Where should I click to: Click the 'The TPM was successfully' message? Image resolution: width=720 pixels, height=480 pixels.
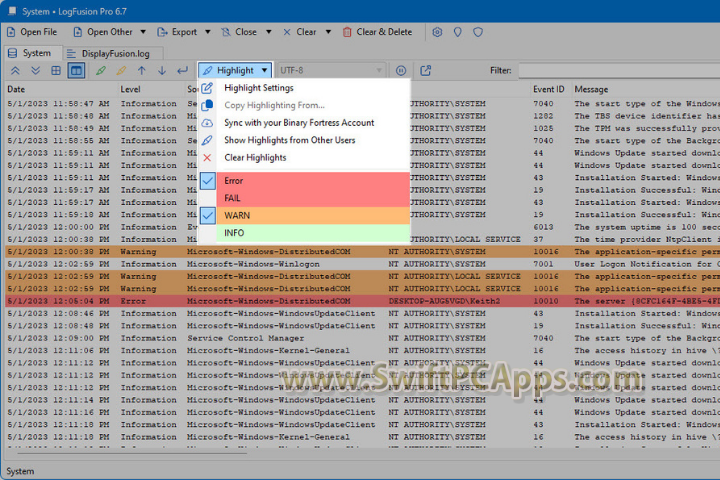point(647,128)
